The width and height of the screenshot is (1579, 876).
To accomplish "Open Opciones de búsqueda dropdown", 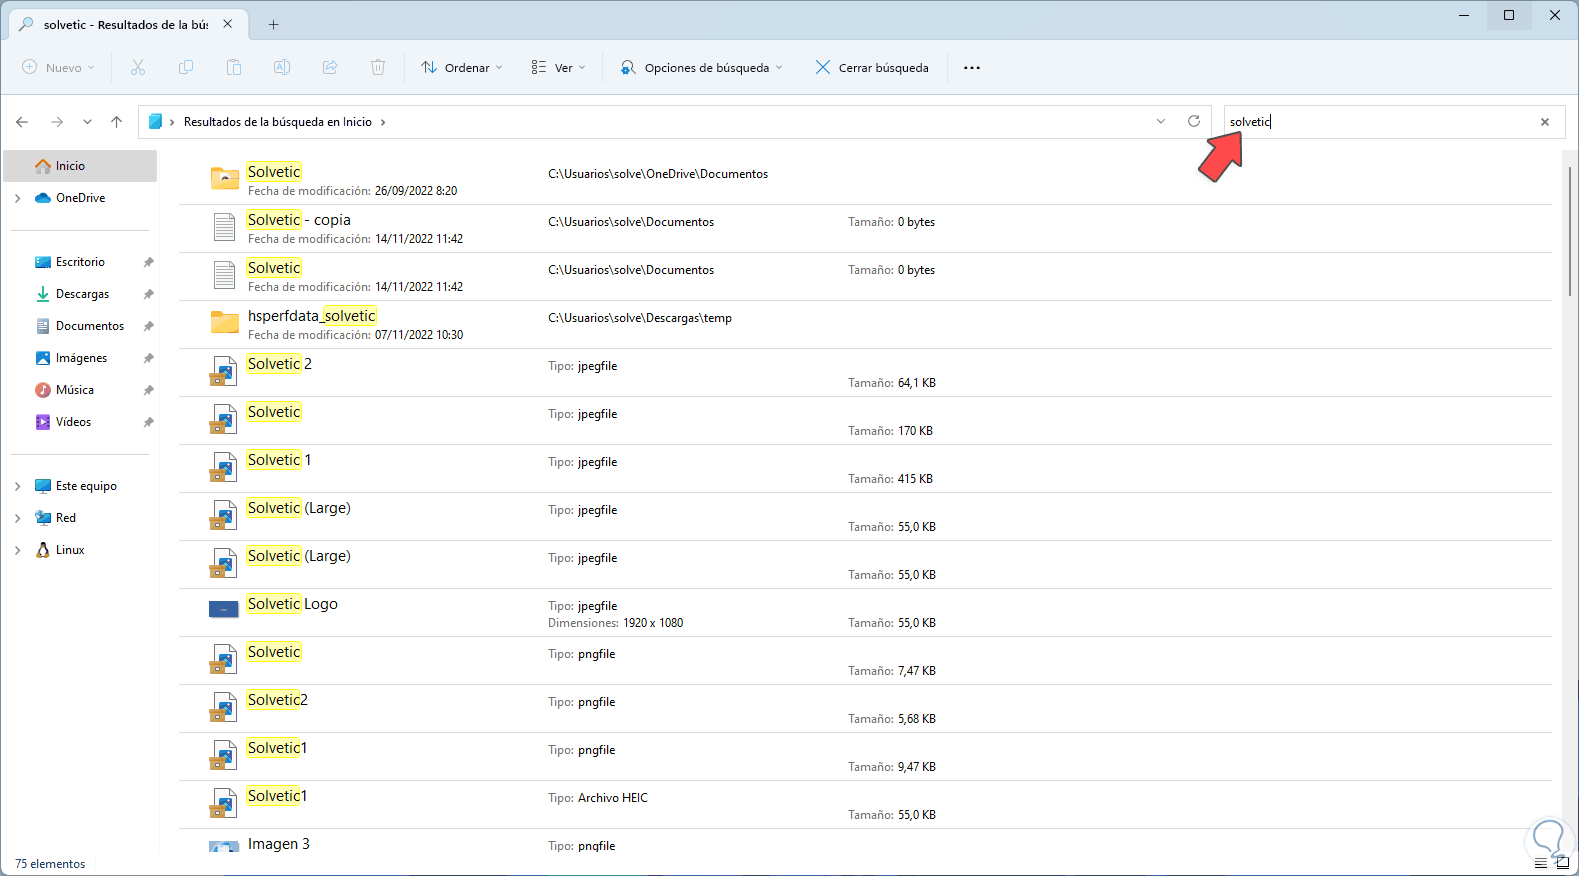I will click(702, 67).
